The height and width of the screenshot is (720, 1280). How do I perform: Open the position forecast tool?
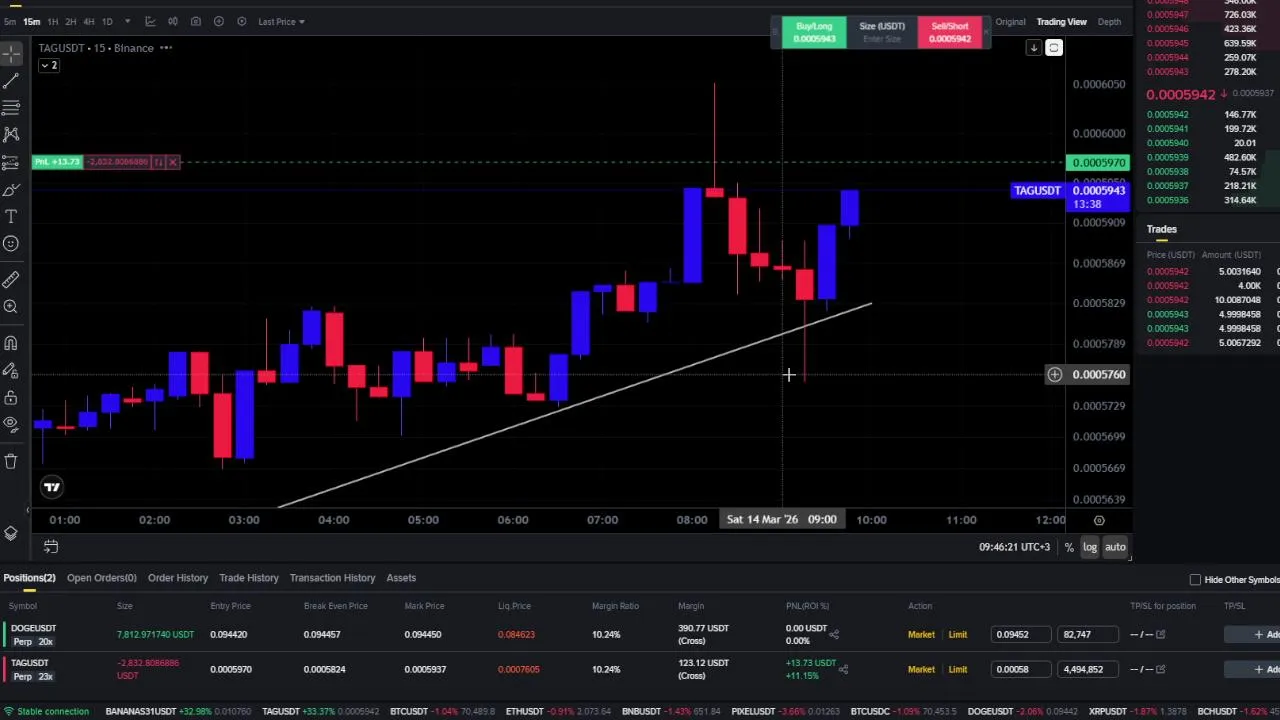11,162
